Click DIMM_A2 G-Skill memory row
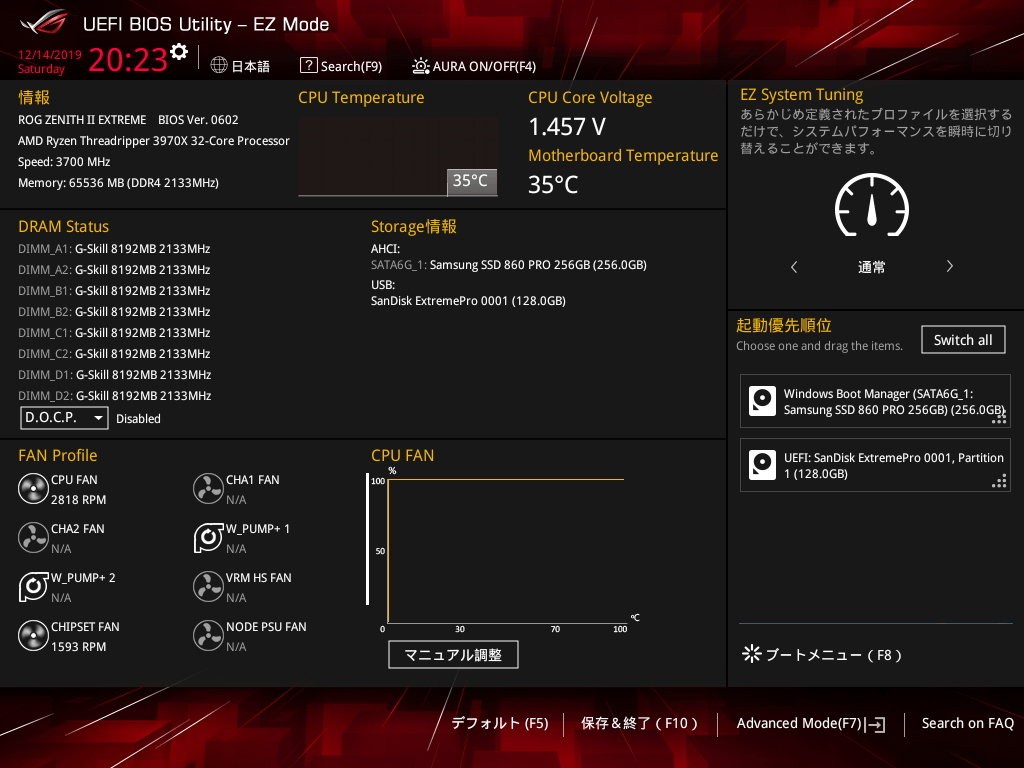 114,270
